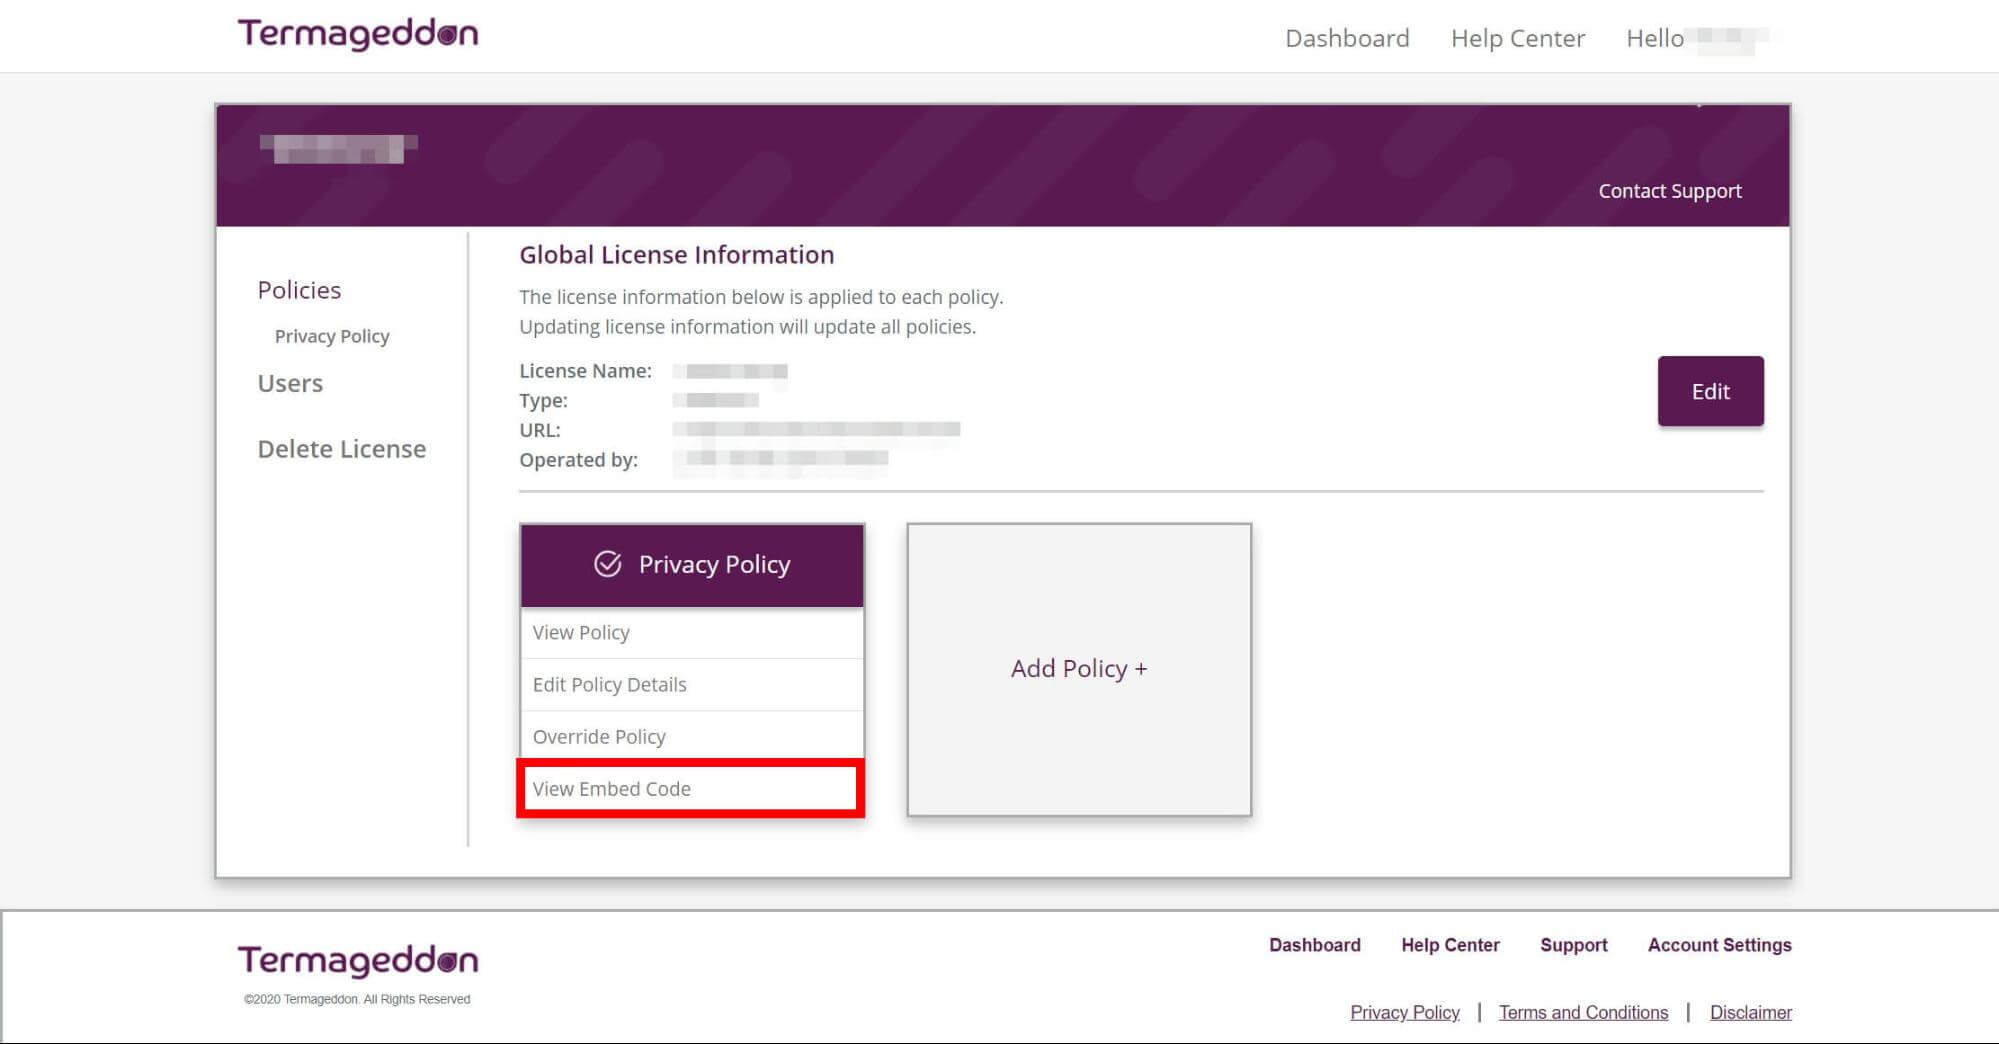Open Dashboard in the top navigation
1999x1044 pixels.
1347,38
